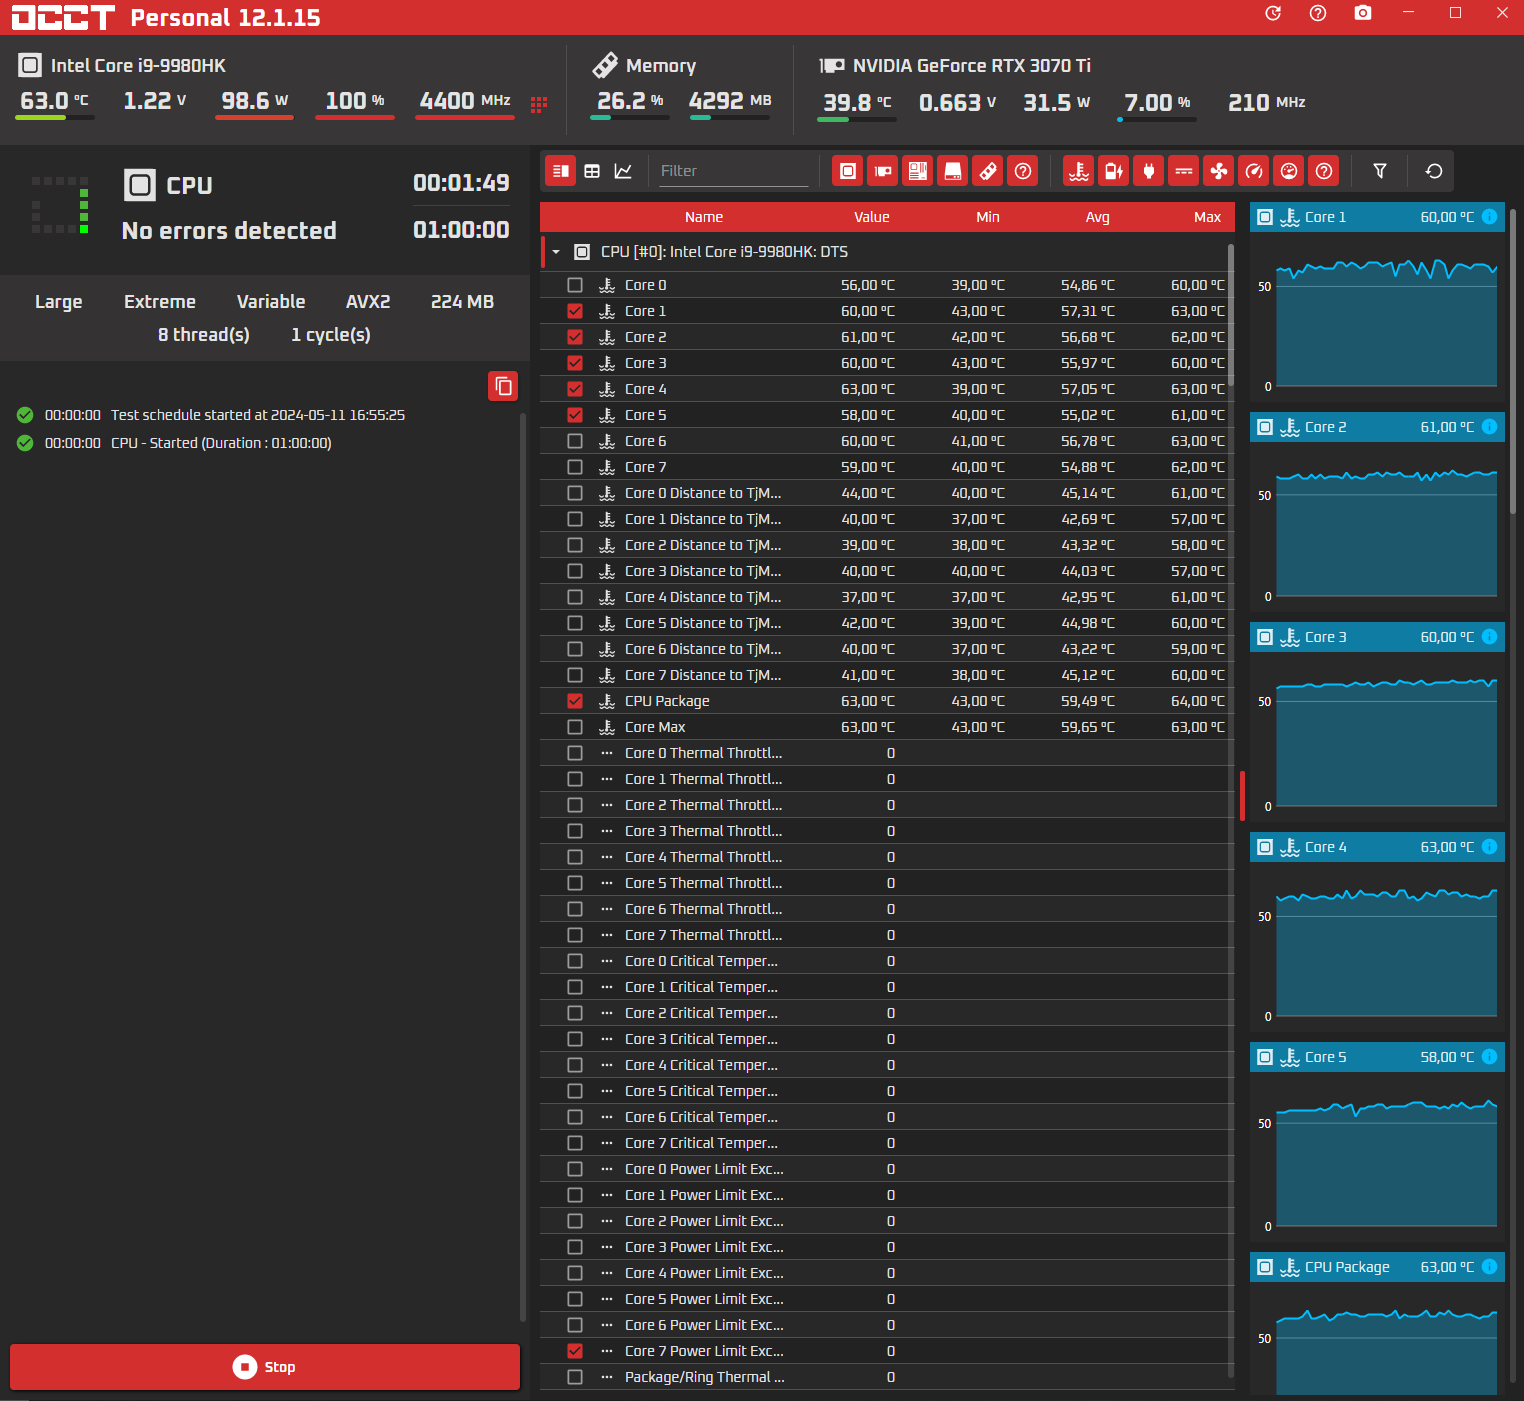Toggle the storage drive hardware filter icon
1524x1401 pixels.
pyautogui.click(x=953, y=171)
